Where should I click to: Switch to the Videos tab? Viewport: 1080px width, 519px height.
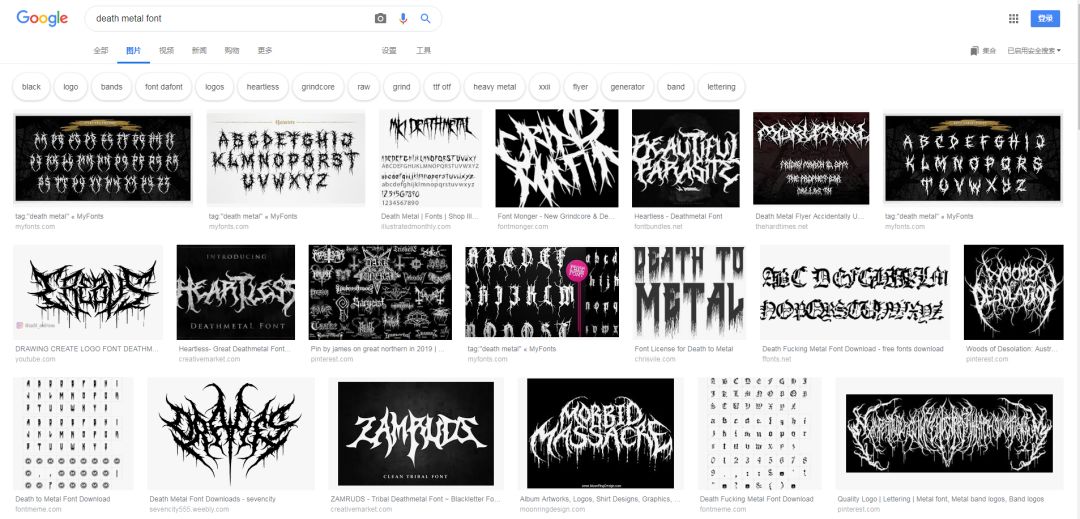coord(166,50)
